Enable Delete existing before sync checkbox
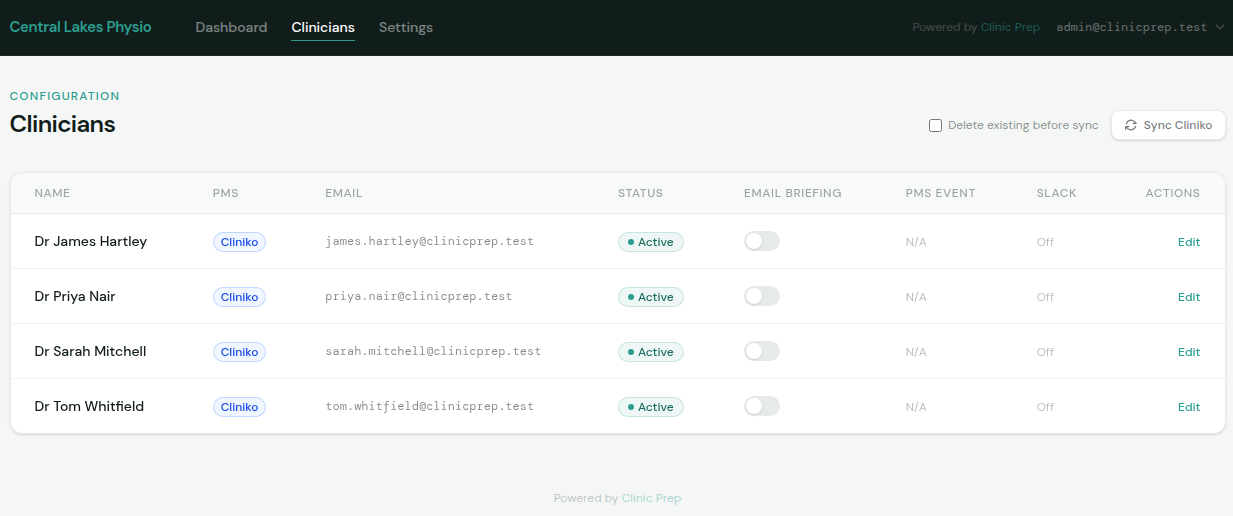The width and height of the screenshot is (1233, 516). click(x=935, y=126)
